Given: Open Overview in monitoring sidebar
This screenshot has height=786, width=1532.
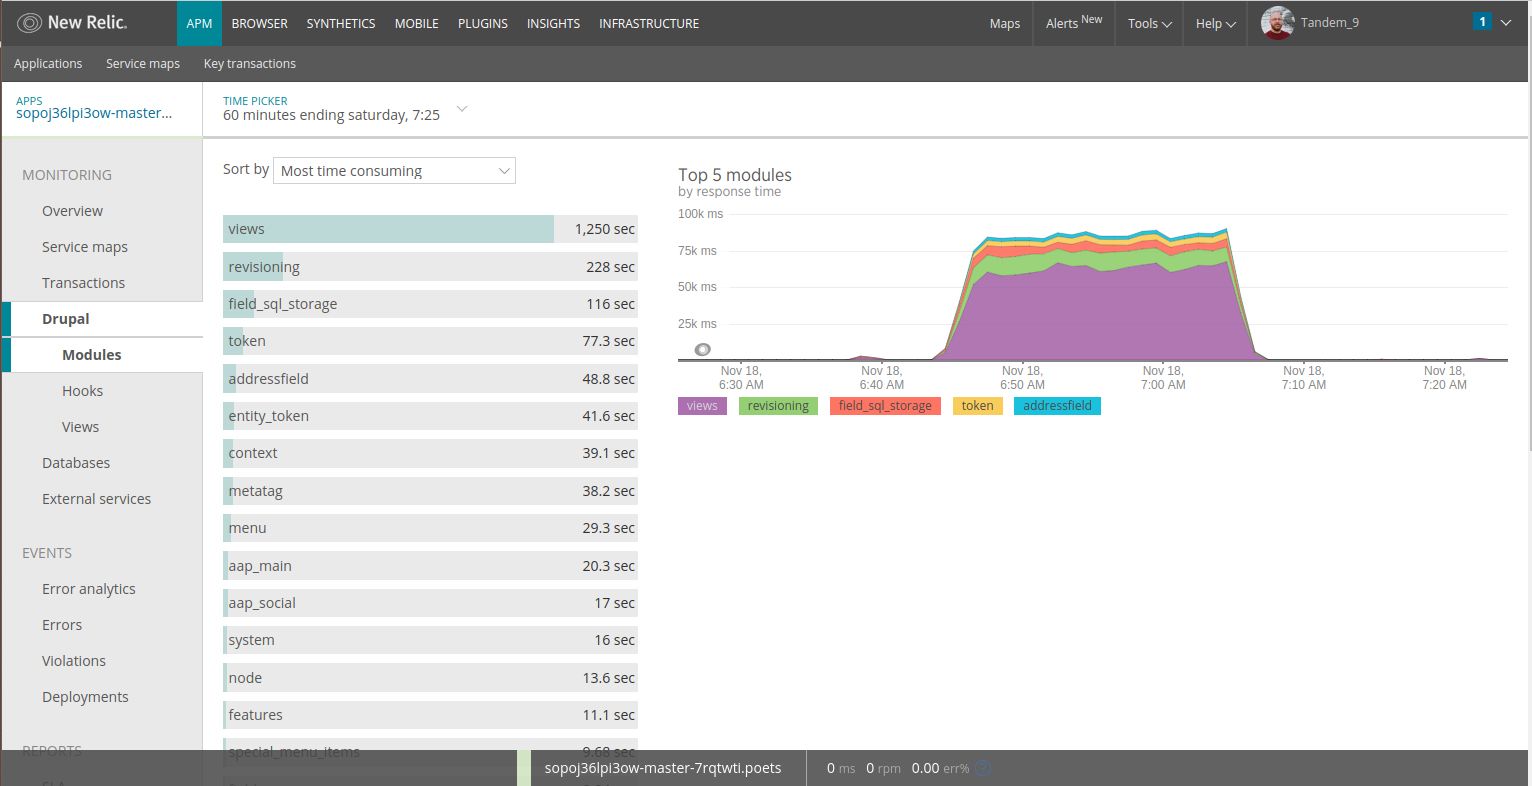Looking at the screenshot, I should [72, 211].
